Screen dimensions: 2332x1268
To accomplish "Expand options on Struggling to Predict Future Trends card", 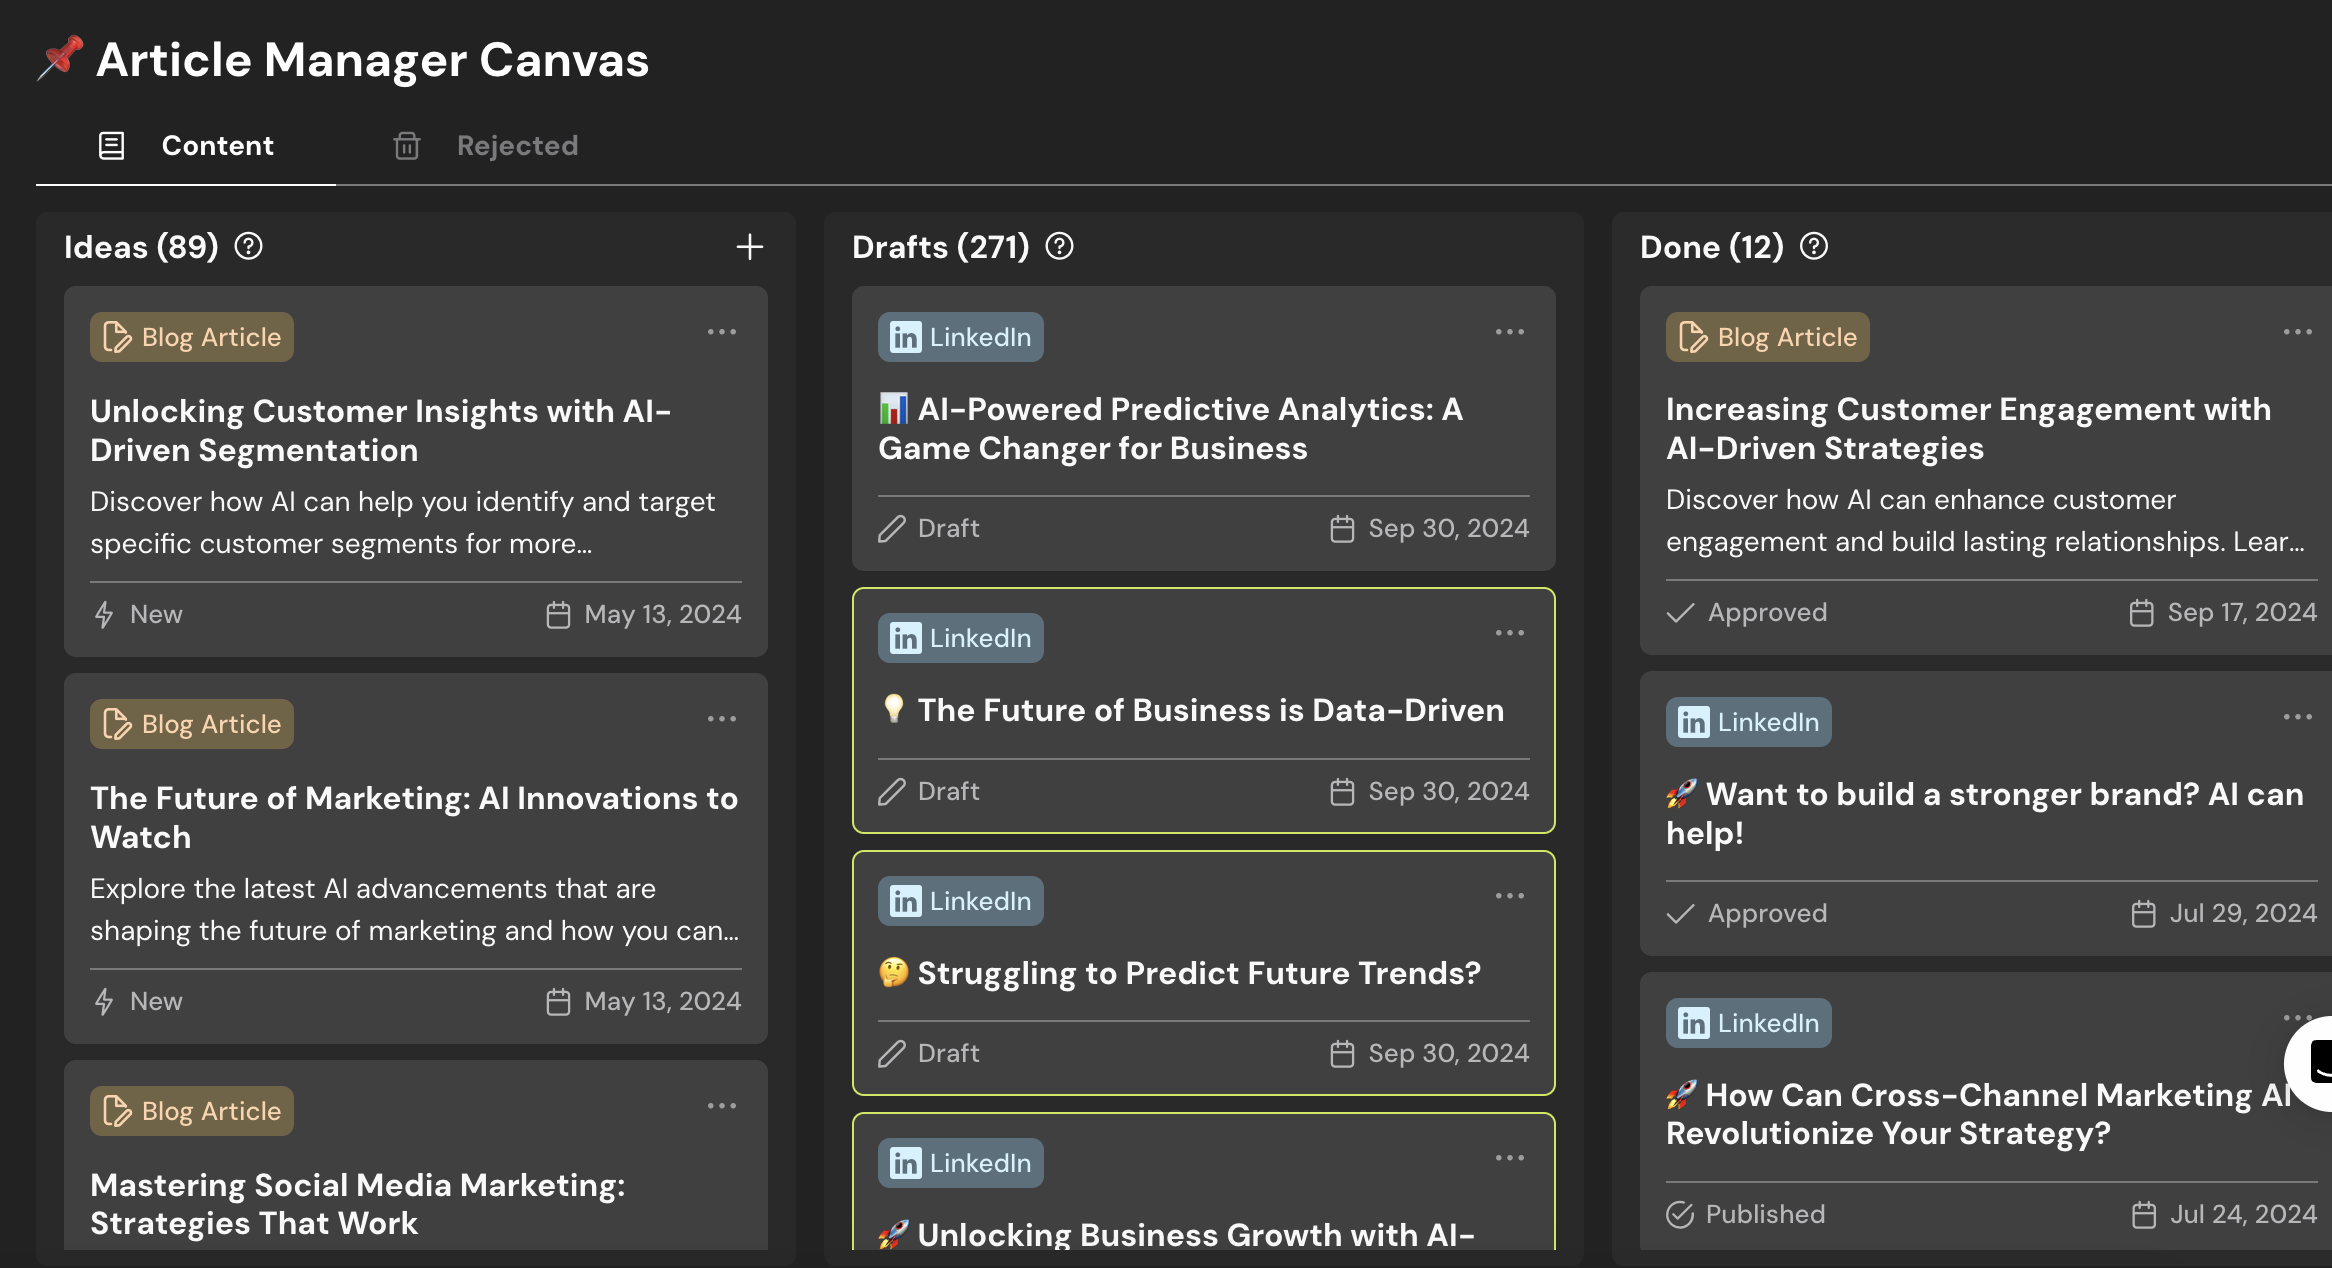I will tap(1509, 896).
